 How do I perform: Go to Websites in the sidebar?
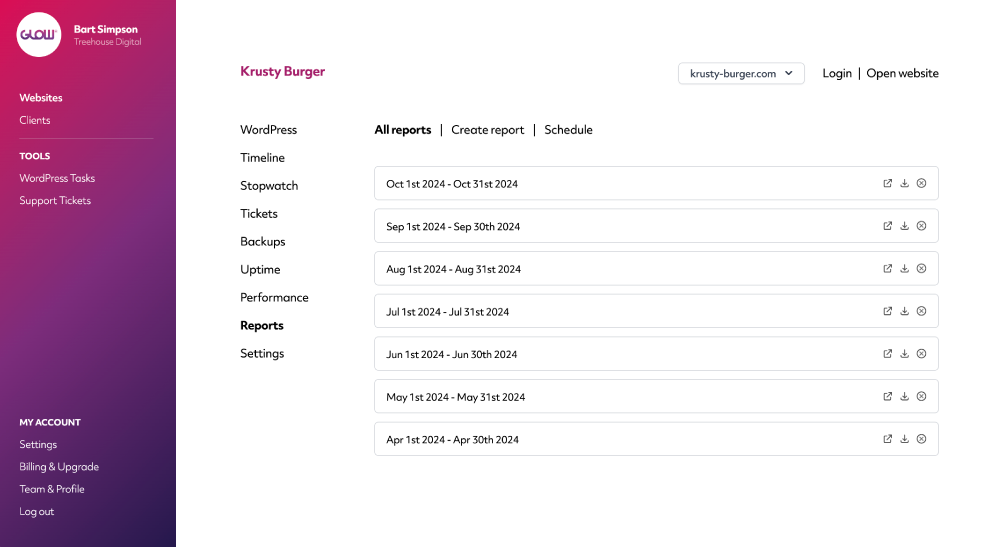pos(41,98)
